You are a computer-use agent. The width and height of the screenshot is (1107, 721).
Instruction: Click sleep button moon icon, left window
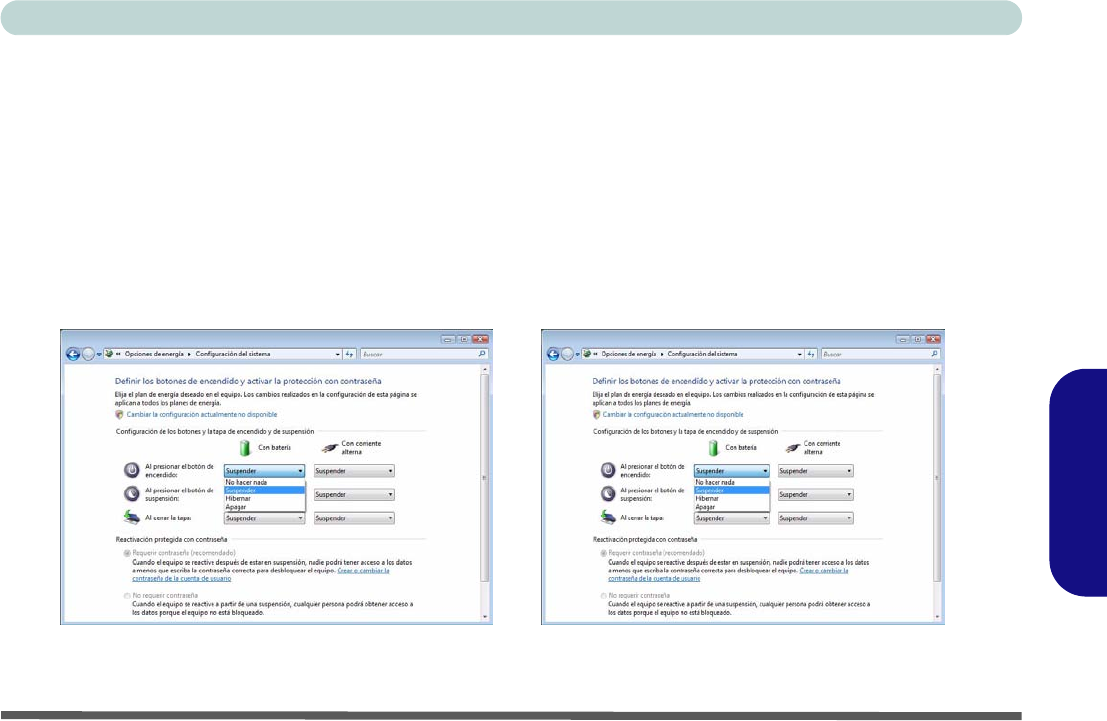pyautogui.click(x=131, y=494)
